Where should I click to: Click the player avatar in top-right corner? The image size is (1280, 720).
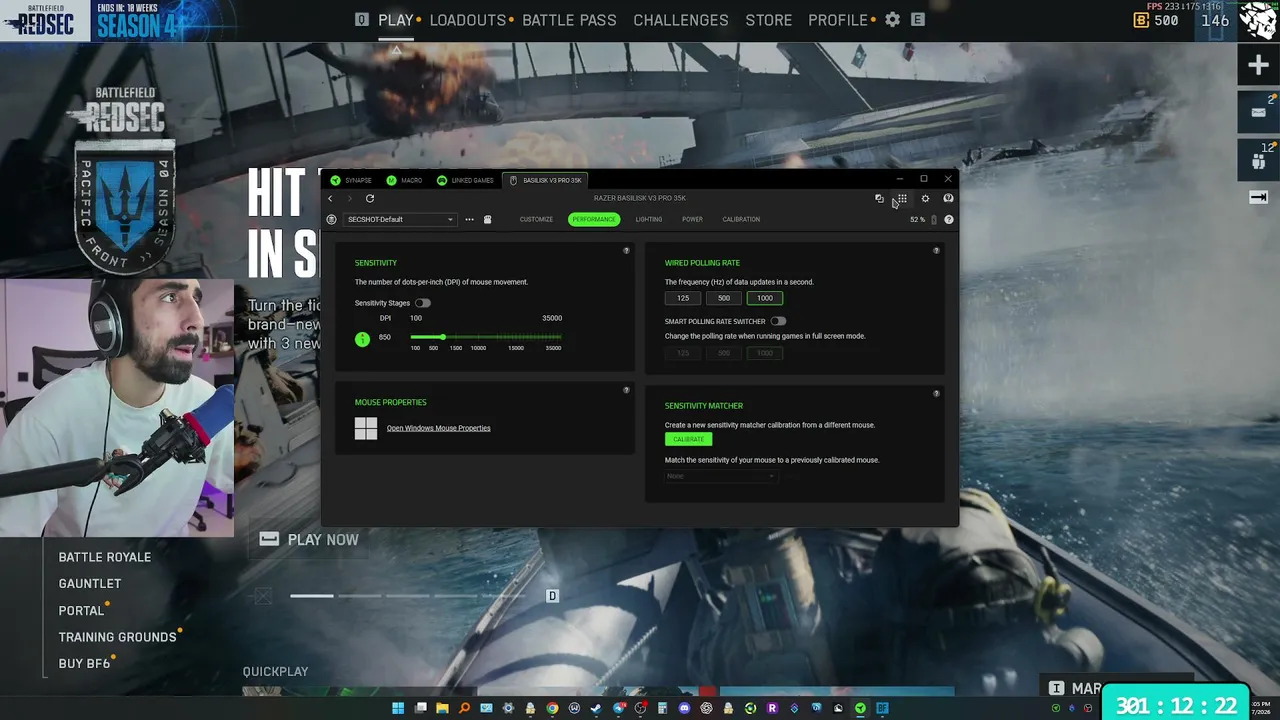click(1258, 20)
